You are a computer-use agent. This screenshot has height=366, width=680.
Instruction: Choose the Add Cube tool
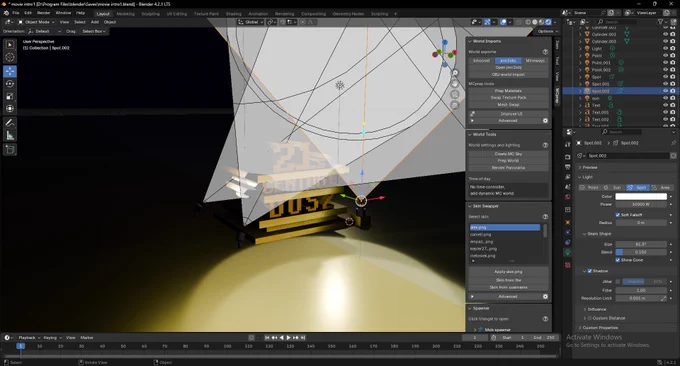click(10, 150)
